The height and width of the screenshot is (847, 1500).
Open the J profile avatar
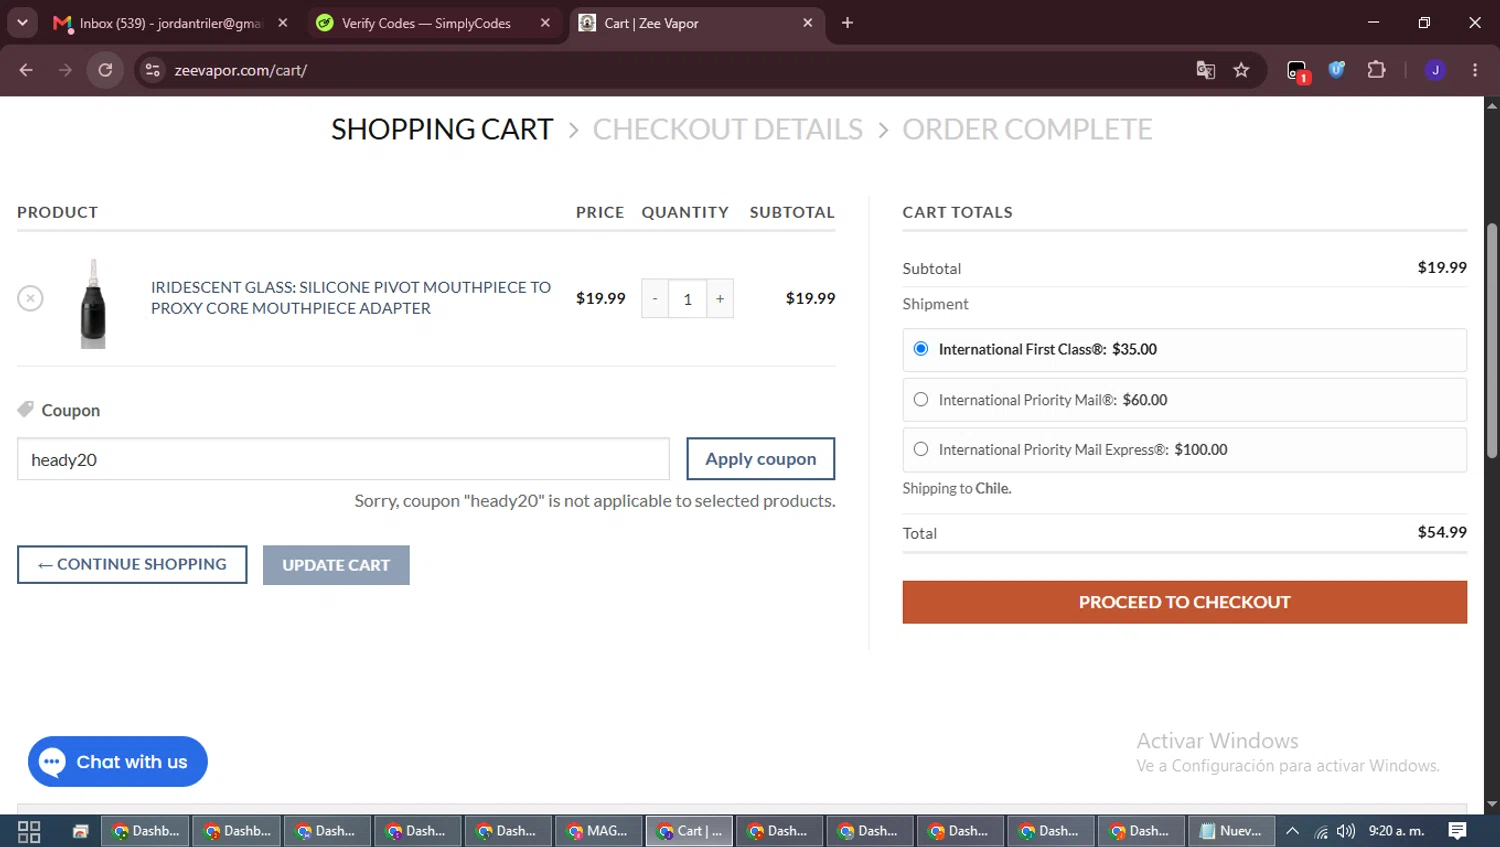[1435, 70]
